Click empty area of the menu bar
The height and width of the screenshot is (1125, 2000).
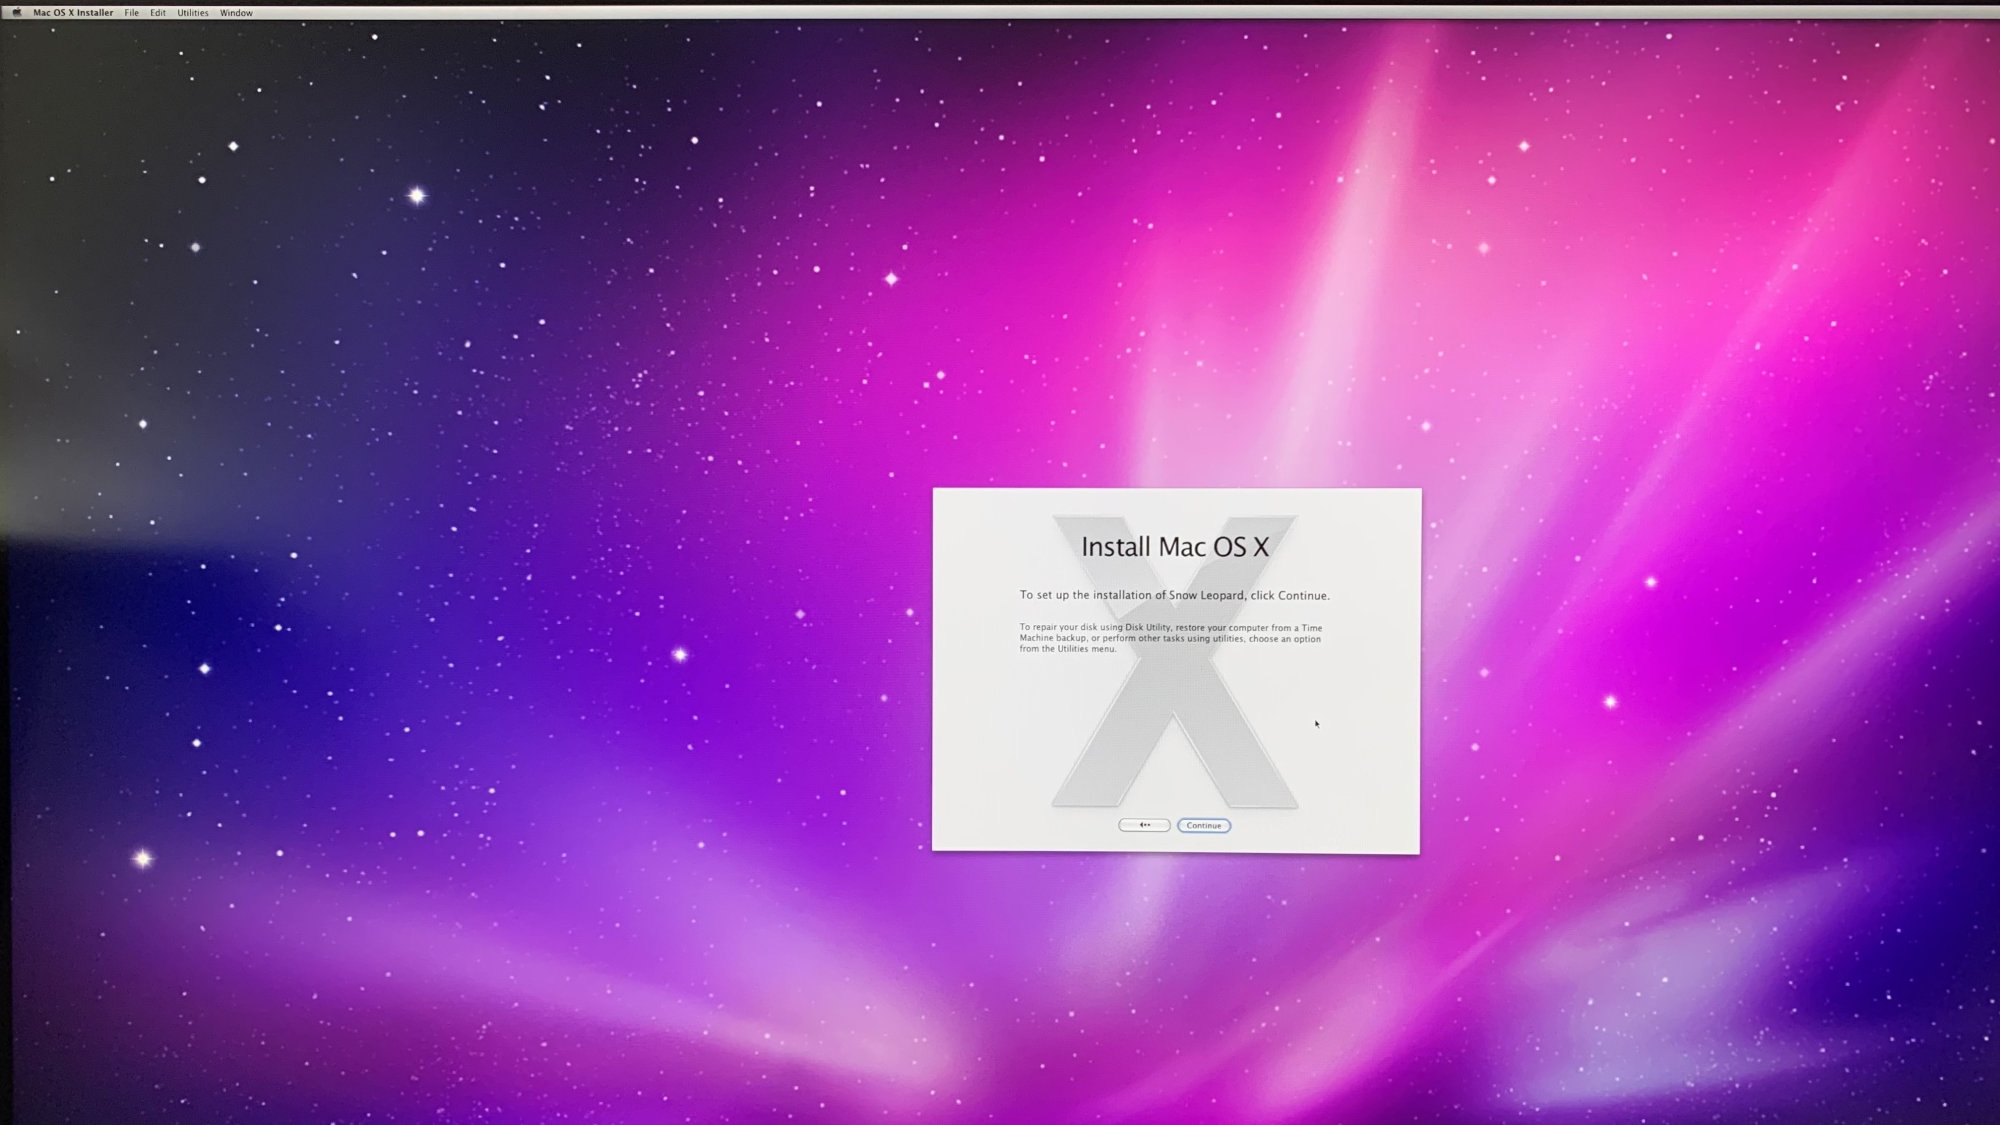click(1000, 13)
